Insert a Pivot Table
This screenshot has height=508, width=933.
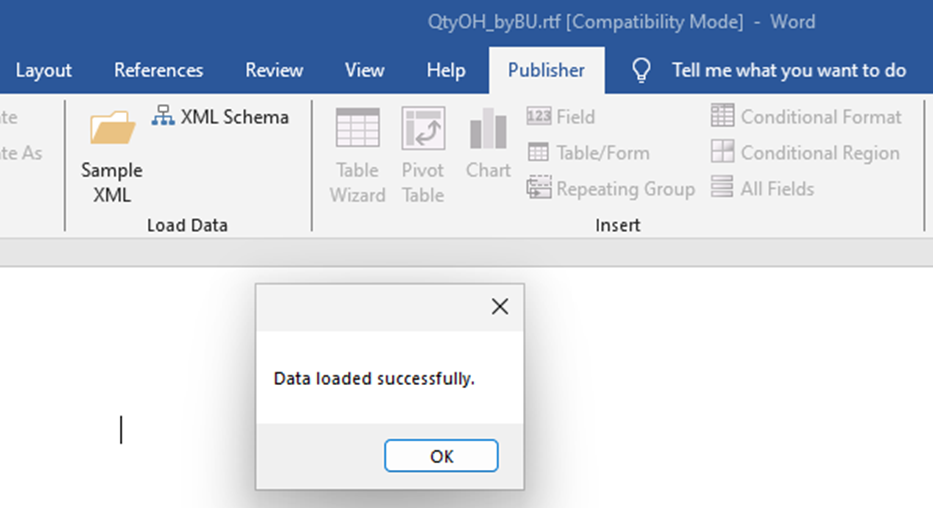pyautogui.click(x=423, y=156)
